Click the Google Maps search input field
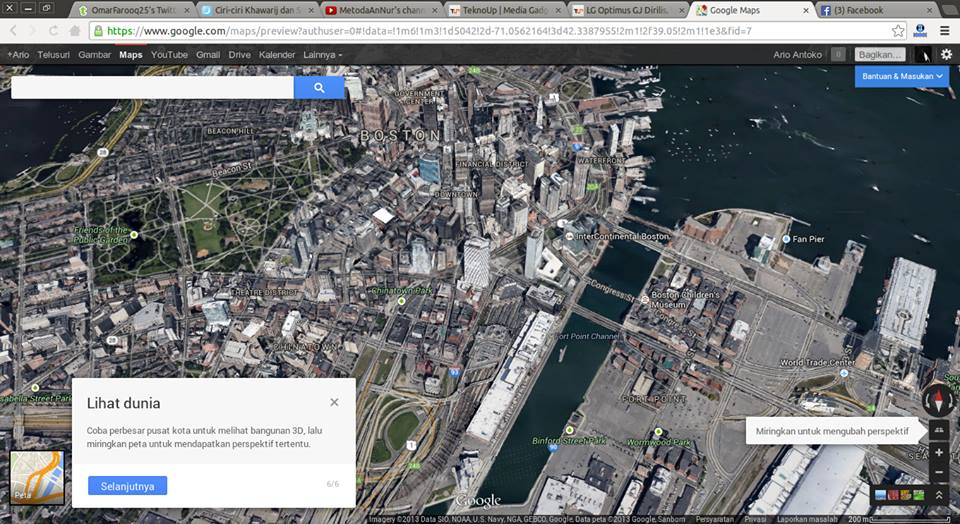 click(x=152, y=88)
